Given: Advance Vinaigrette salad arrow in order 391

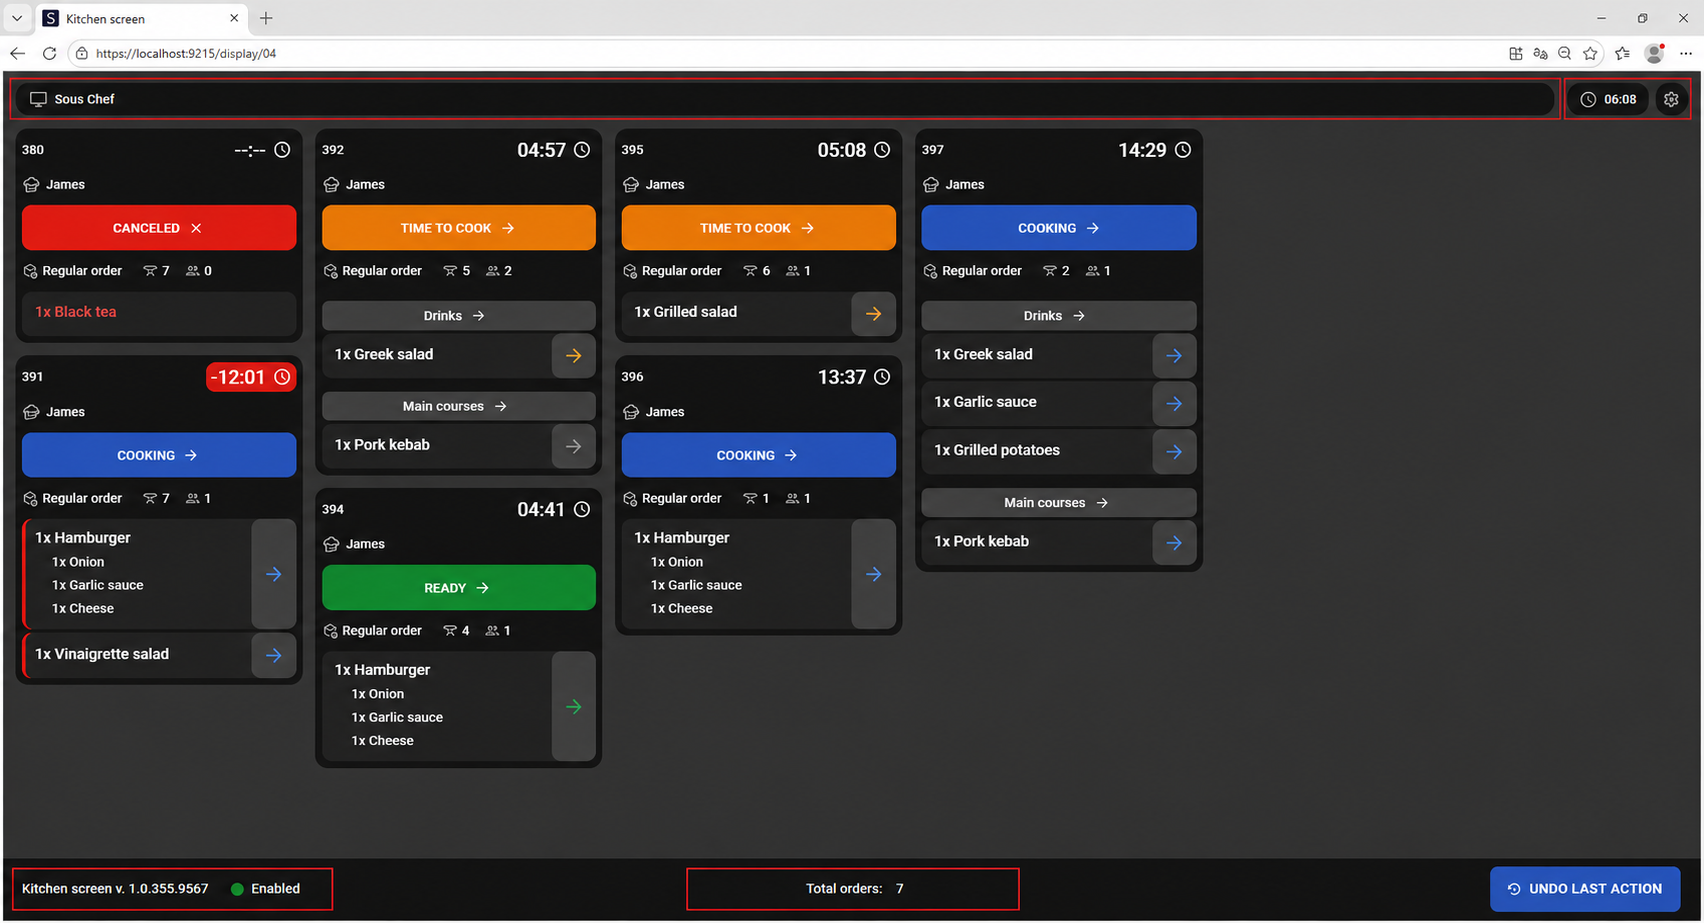Looking at the screenshot, I should tap(273, 655).
